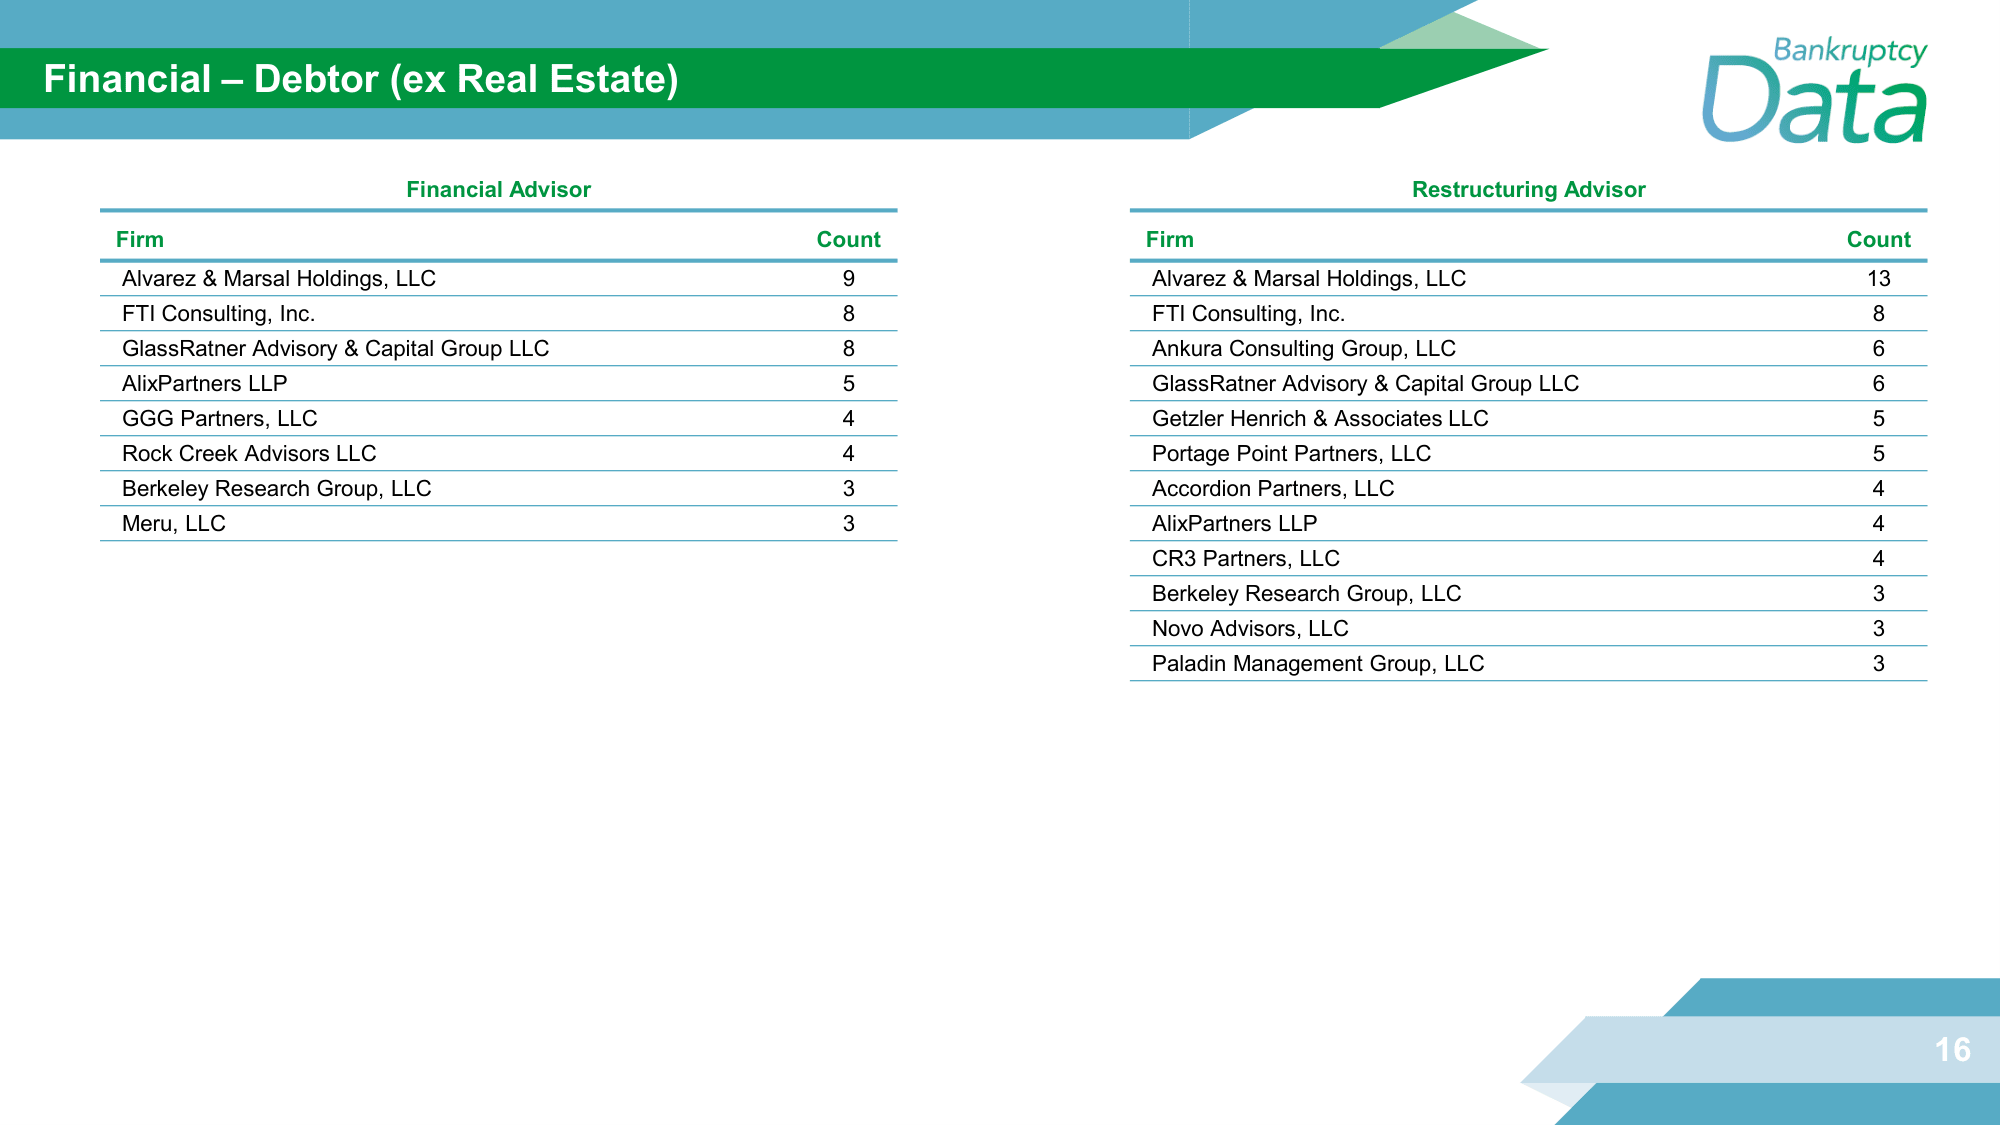Click Alvarez & Marsal in Financial Advisor table
This screenshot has width=2000, height=1125.
(279, 279)
